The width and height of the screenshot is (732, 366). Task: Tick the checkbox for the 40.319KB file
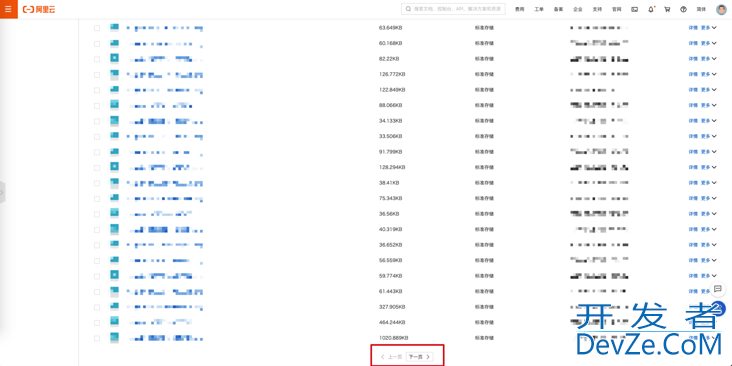pyautogui.click(x=97, y=230)
